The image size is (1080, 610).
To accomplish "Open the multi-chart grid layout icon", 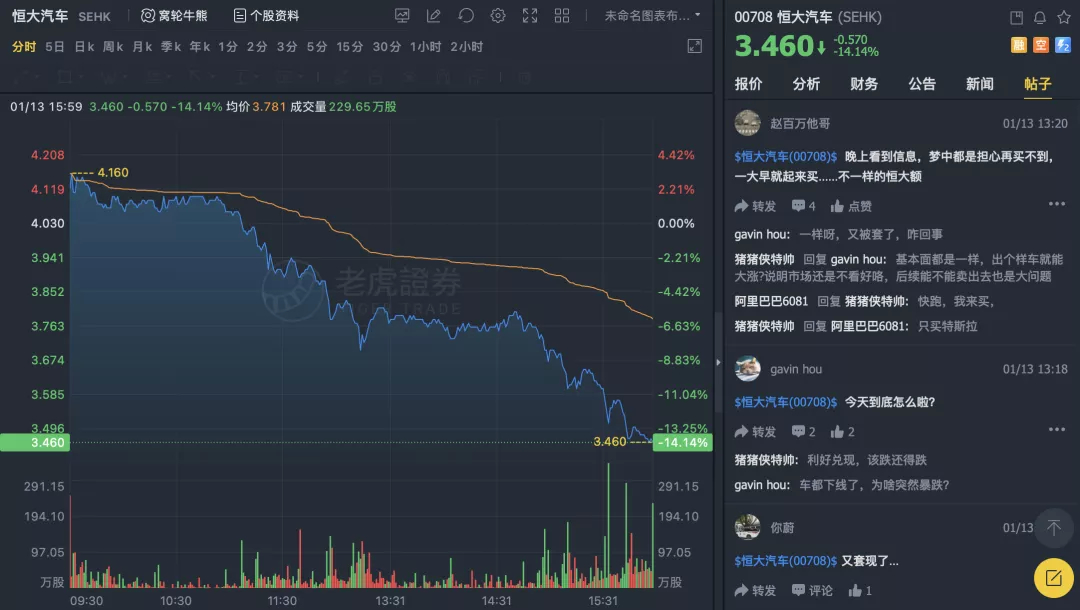I will tap(562, 15).
